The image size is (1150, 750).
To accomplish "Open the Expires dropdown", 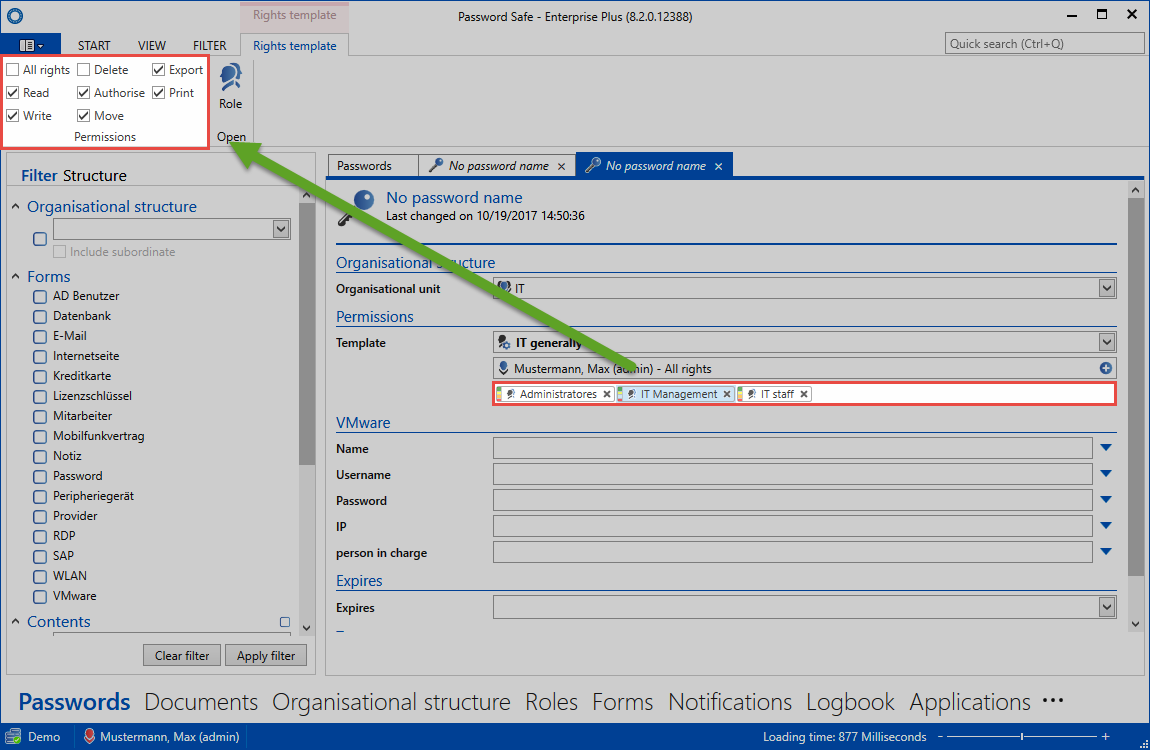I will pyautogui.click(x=1107, y=607).
